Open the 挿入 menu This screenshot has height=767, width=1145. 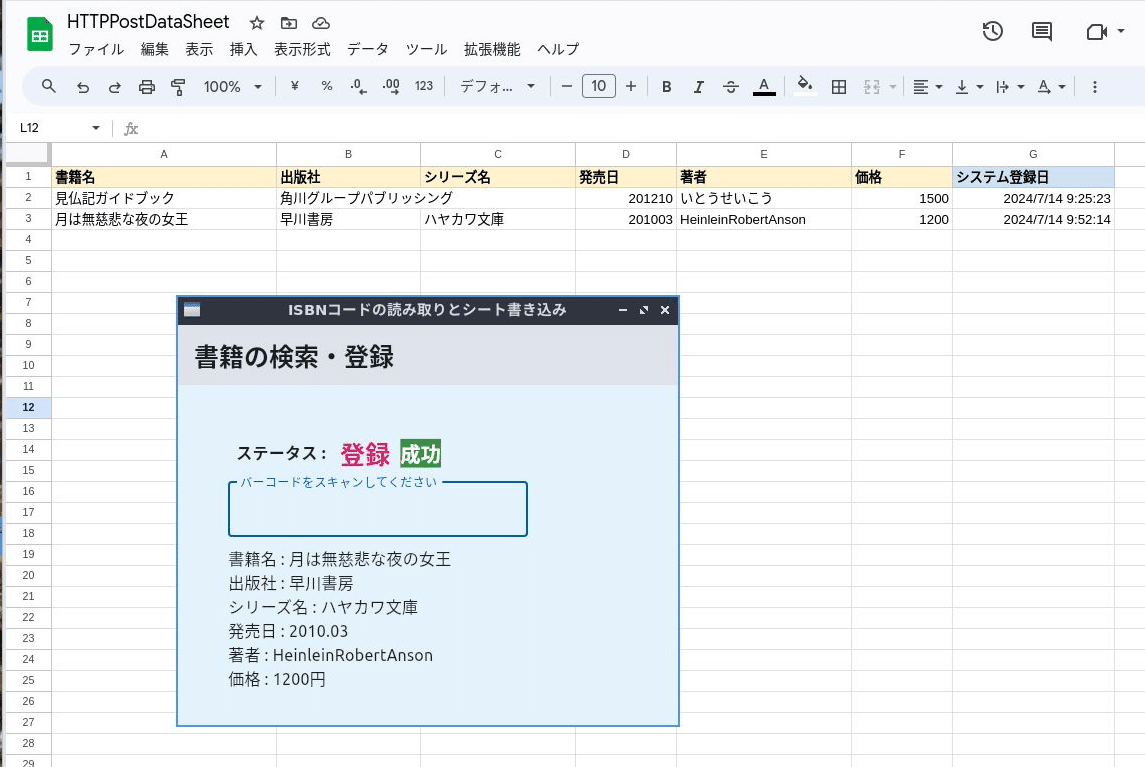[x=243, y=49]
